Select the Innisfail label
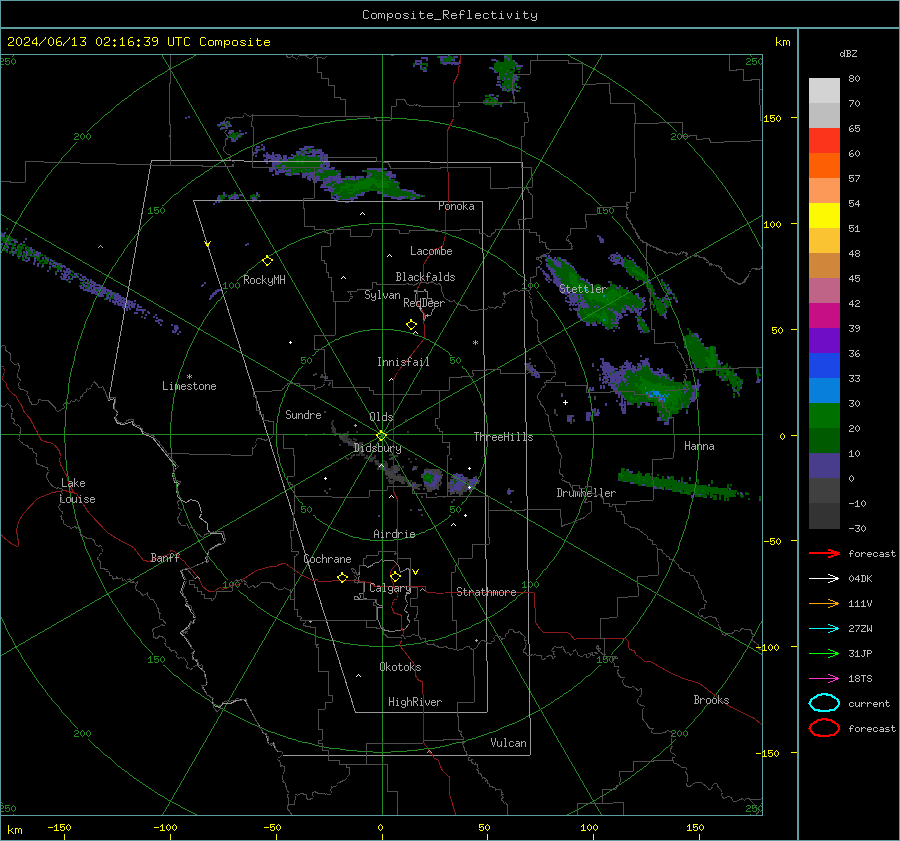Image resolution: width=900 pixels, height=841 pixels. 403,362
